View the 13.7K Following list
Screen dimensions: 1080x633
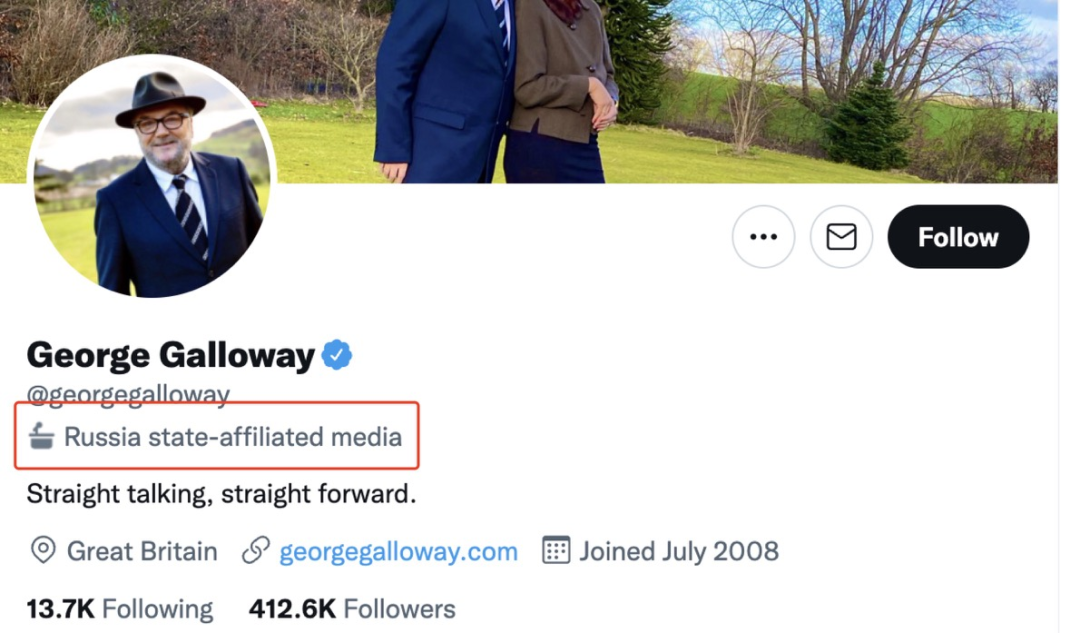point(120,609)
